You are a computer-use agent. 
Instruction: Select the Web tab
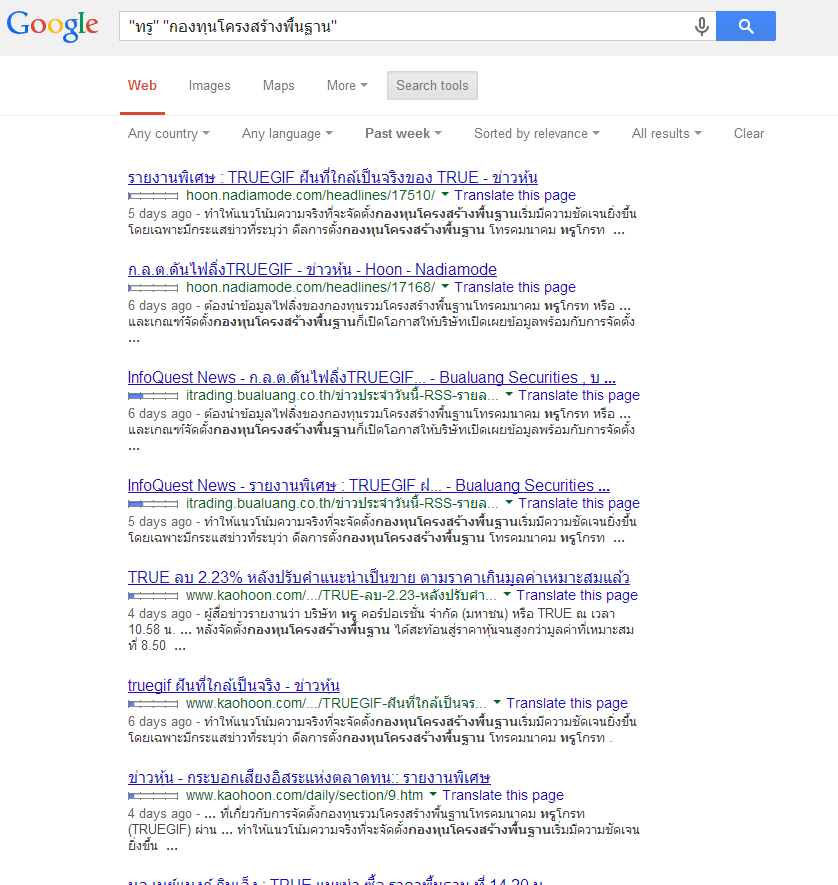coord(142,85)
